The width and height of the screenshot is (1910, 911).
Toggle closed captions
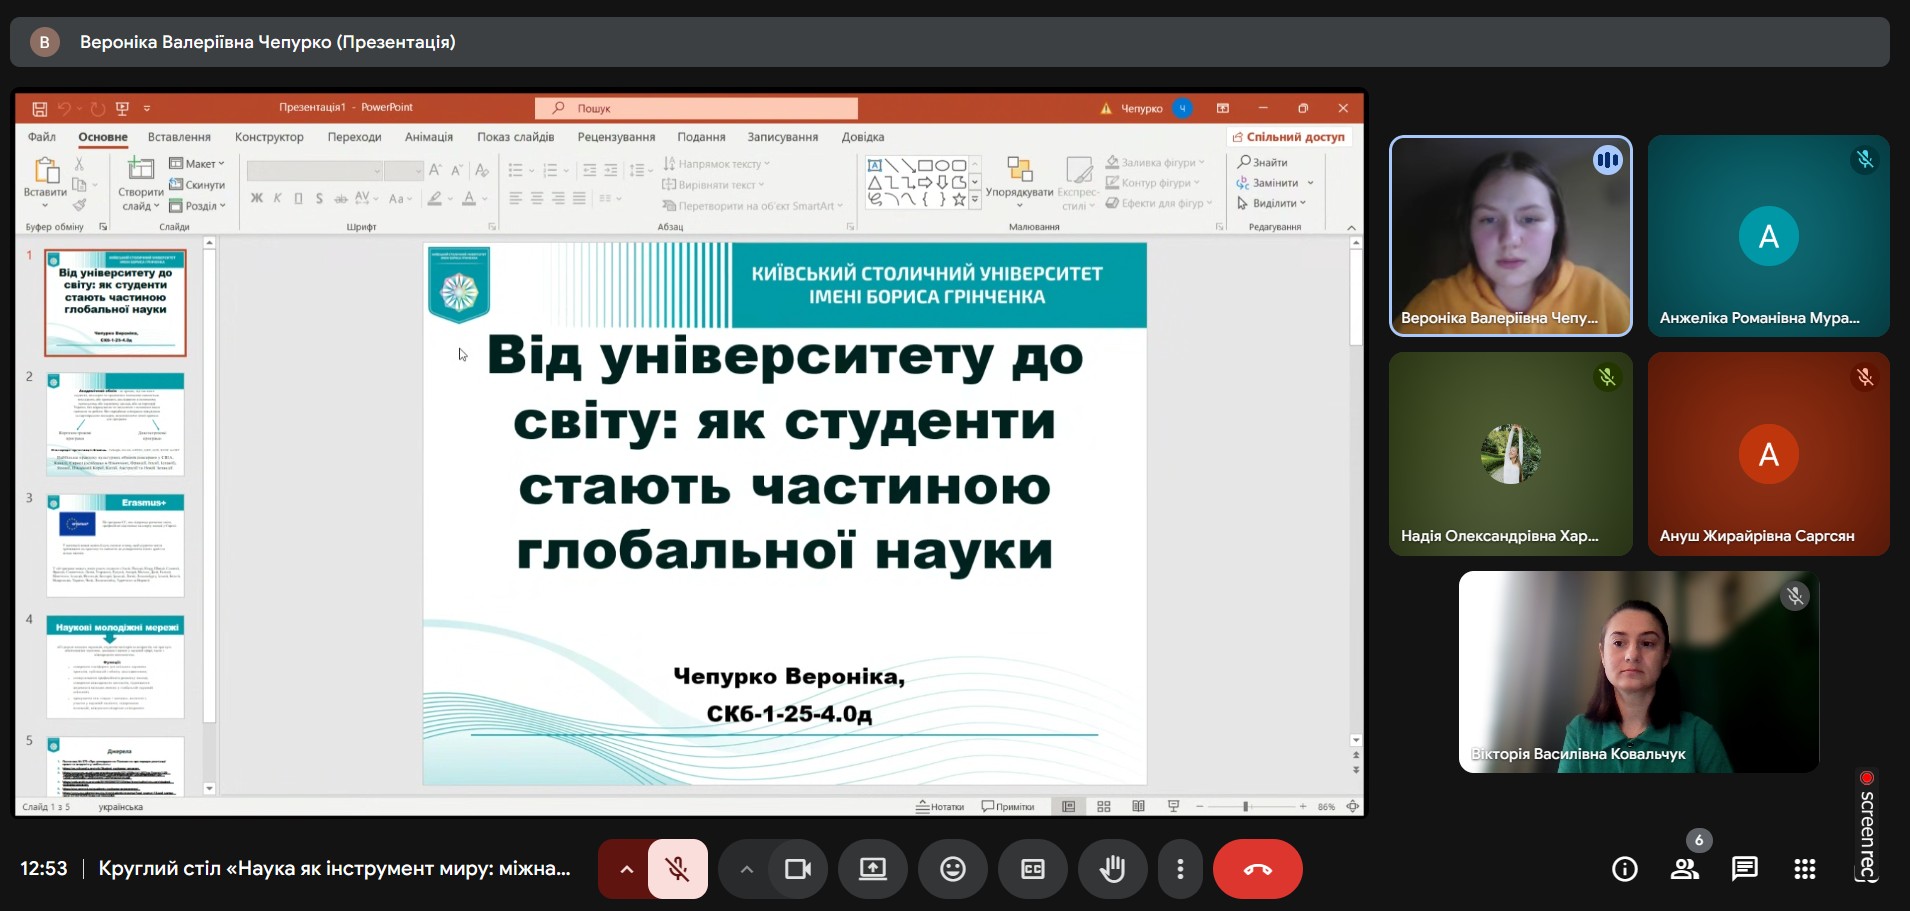tap(1032, 869)
